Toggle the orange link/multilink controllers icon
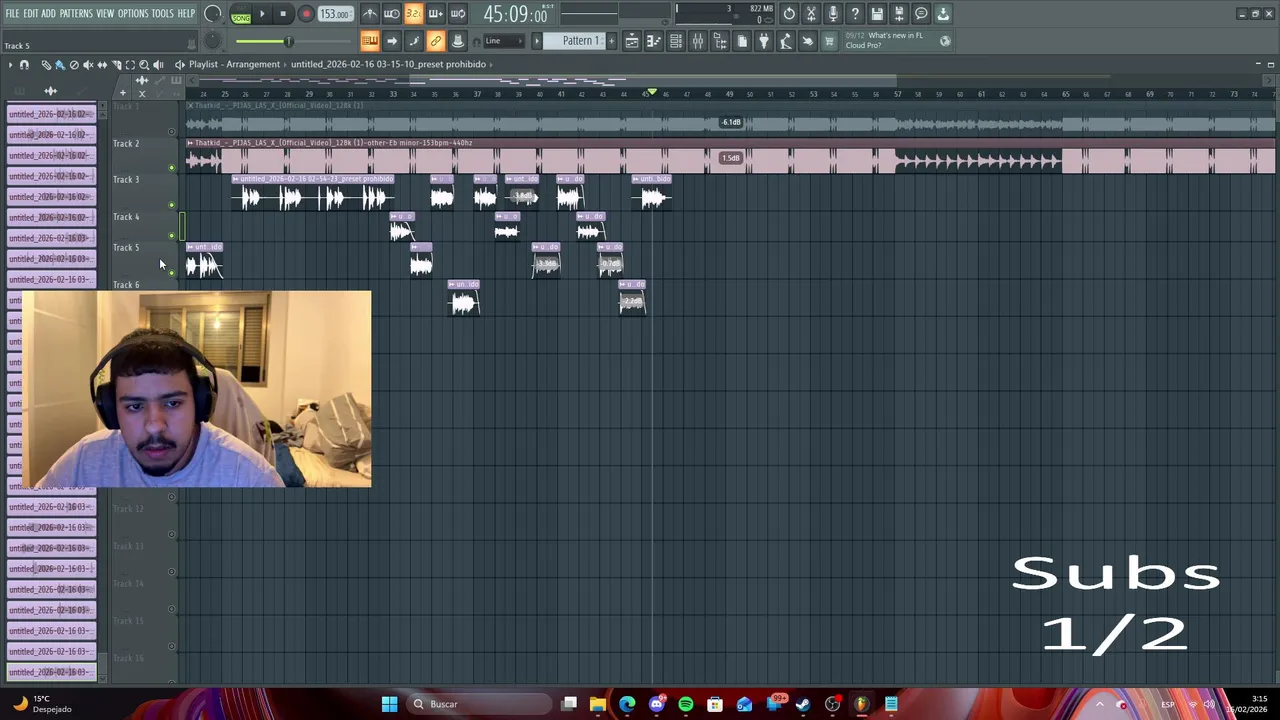1280x720 pixels. pyautogui.click(x=436, y=41)
